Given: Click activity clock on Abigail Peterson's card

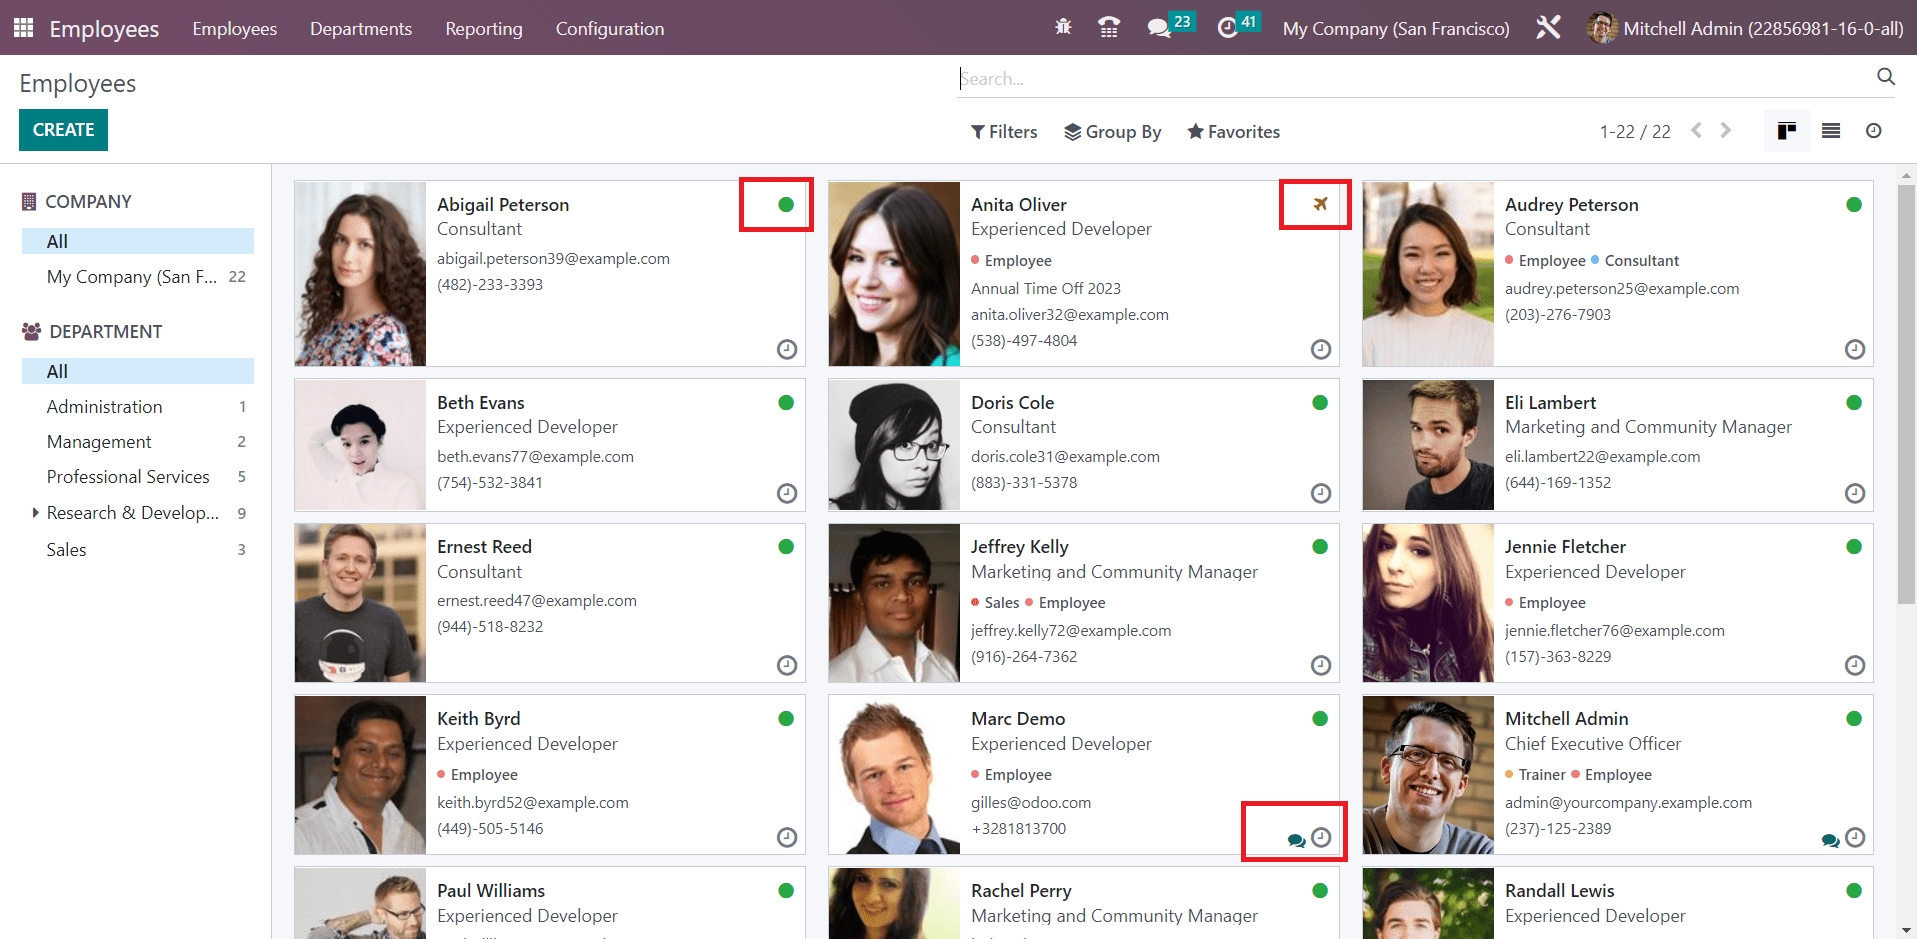Looking at the screenshot, I should [787, 349].
